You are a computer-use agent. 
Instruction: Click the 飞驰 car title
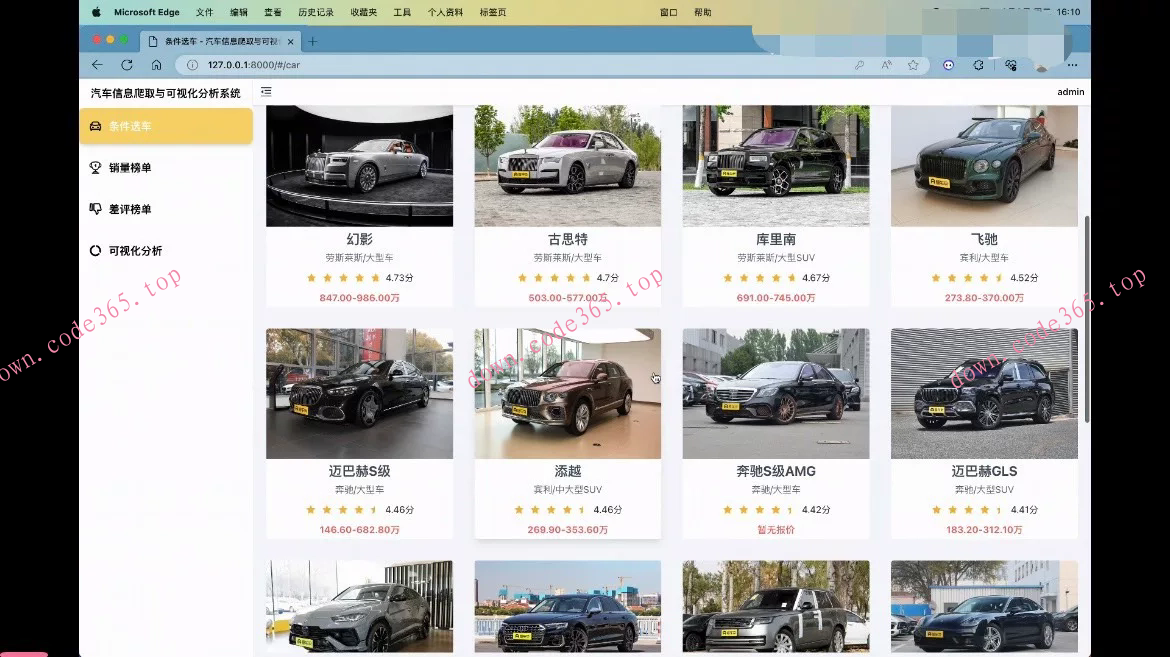[x=984, y=239]
